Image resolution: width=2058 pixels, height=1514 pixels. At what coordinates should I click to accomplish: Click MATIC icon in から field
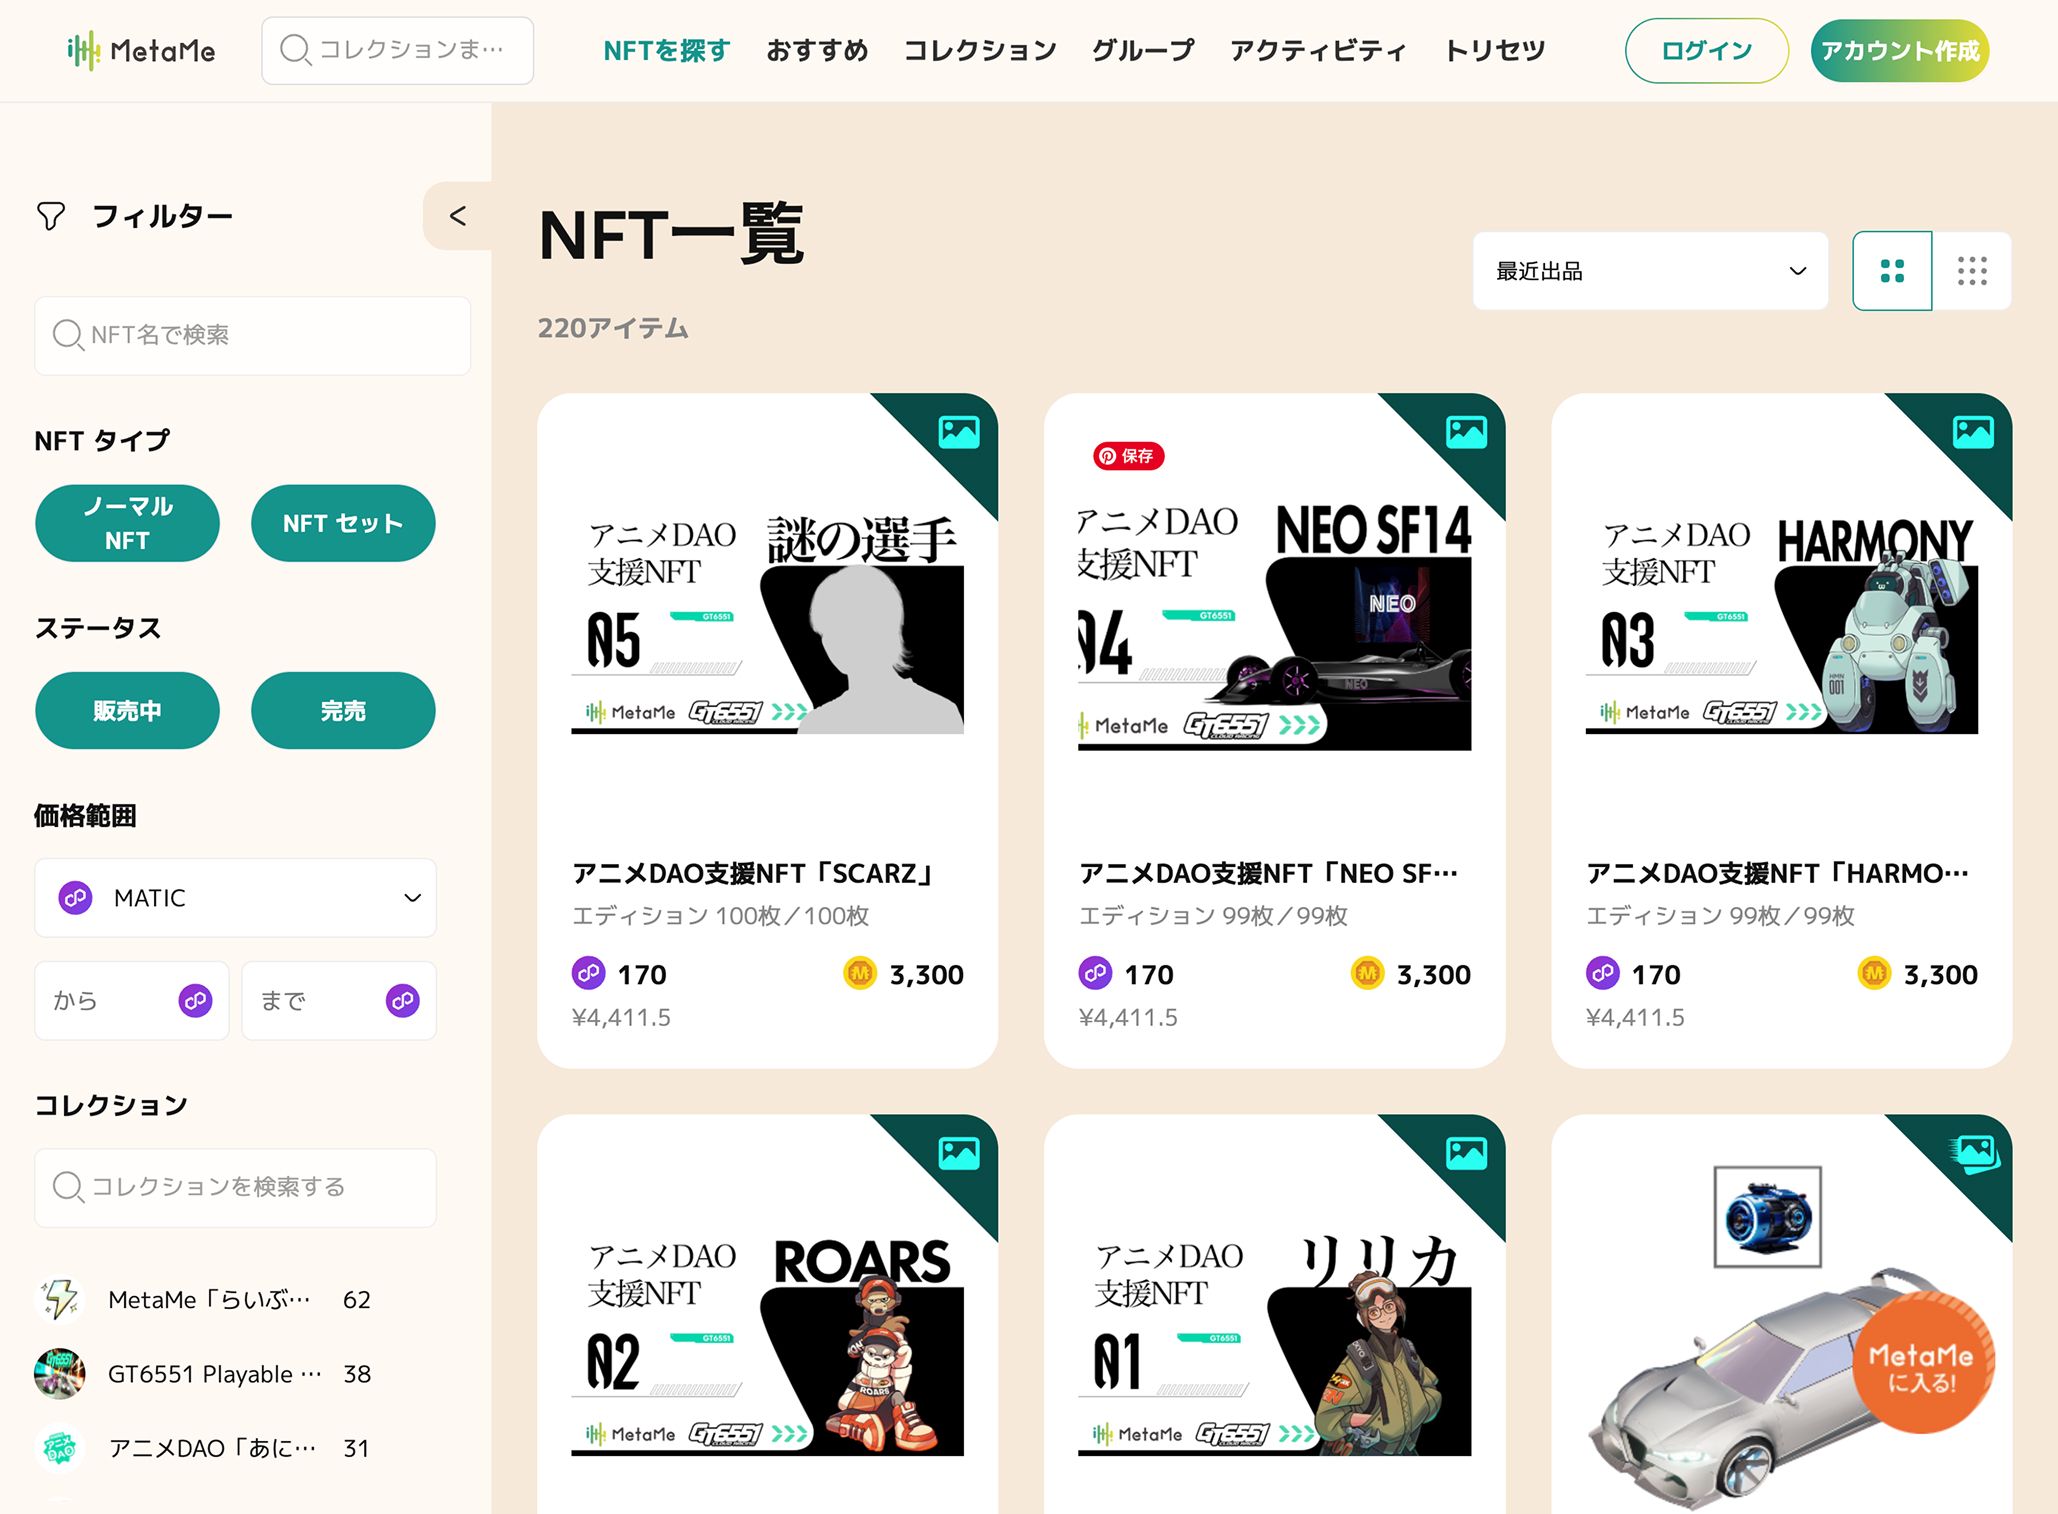click(195, 1000)
